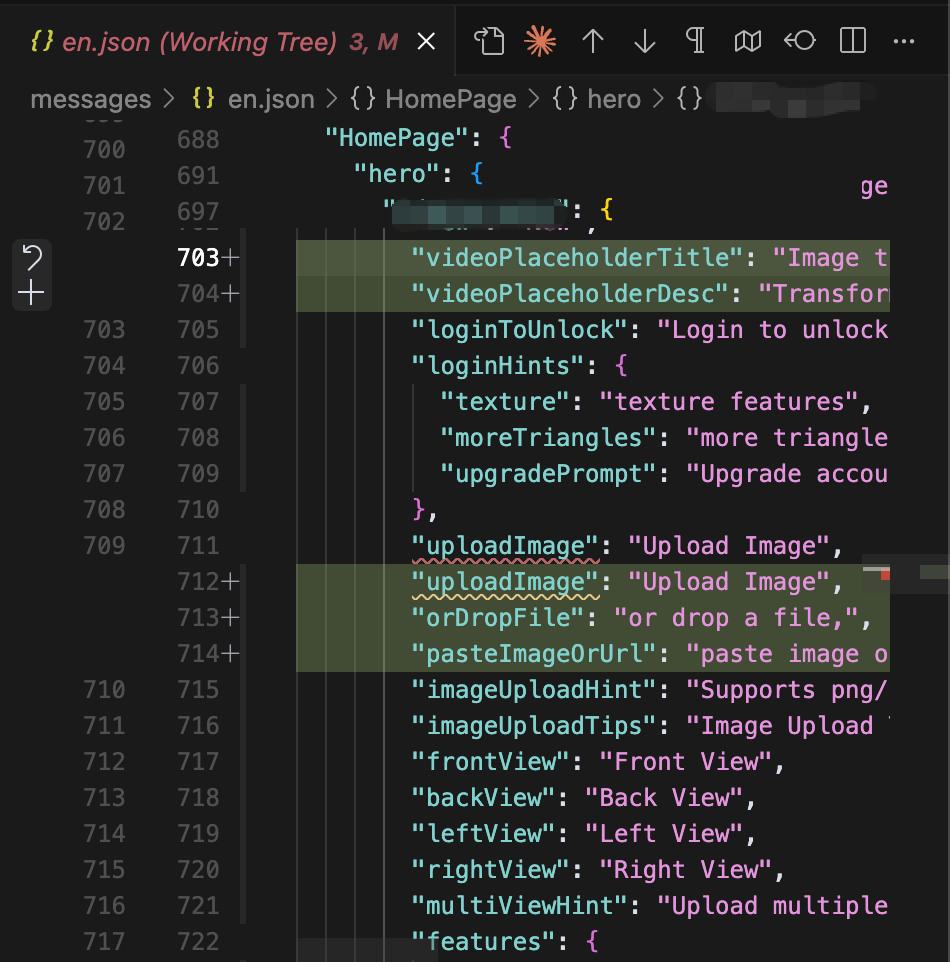Open the HomePage breadcrumb symbol
This screenshot has width=950, height=962.
tap(451, 99)
